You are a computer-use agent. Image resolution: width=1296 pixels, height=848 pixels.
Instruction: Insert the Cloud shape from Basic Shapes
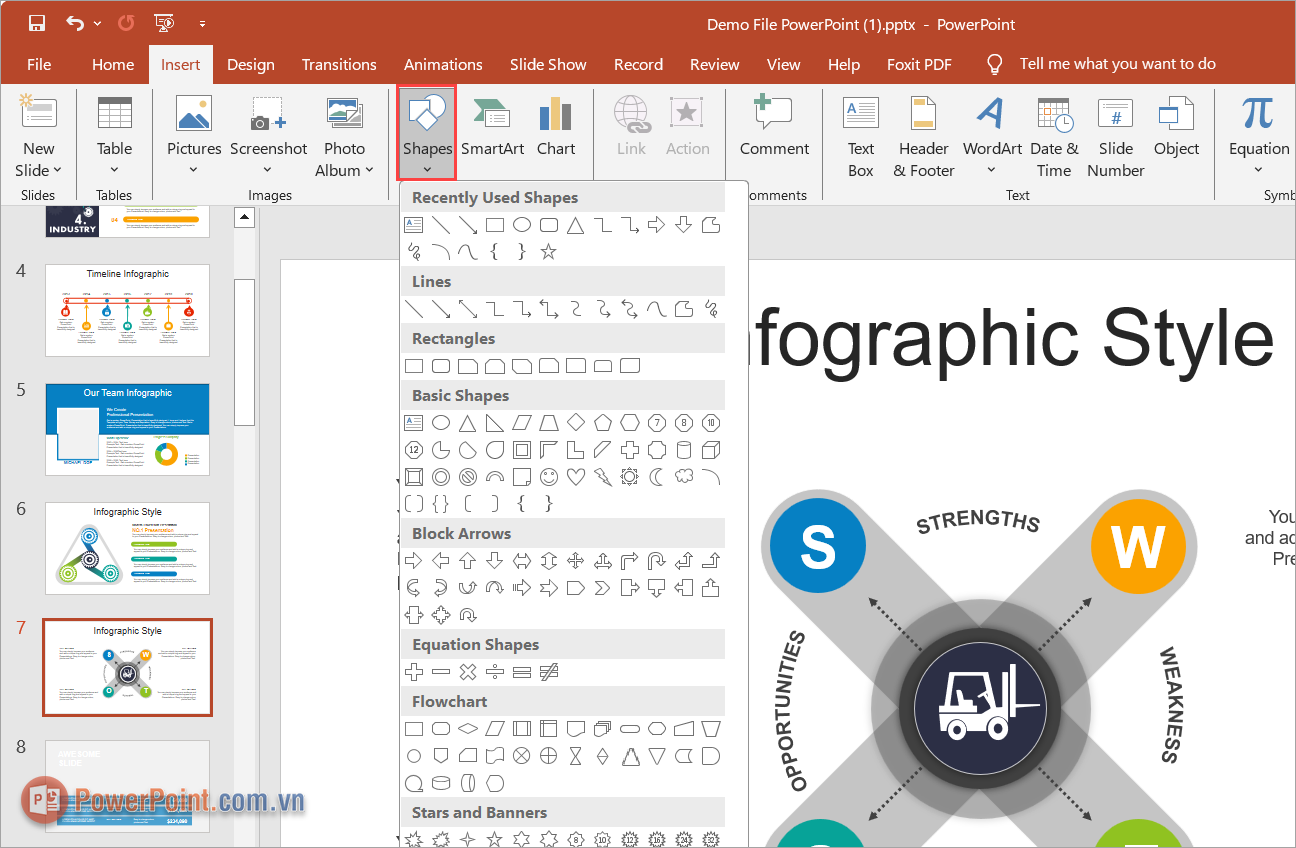coord(684,477)
